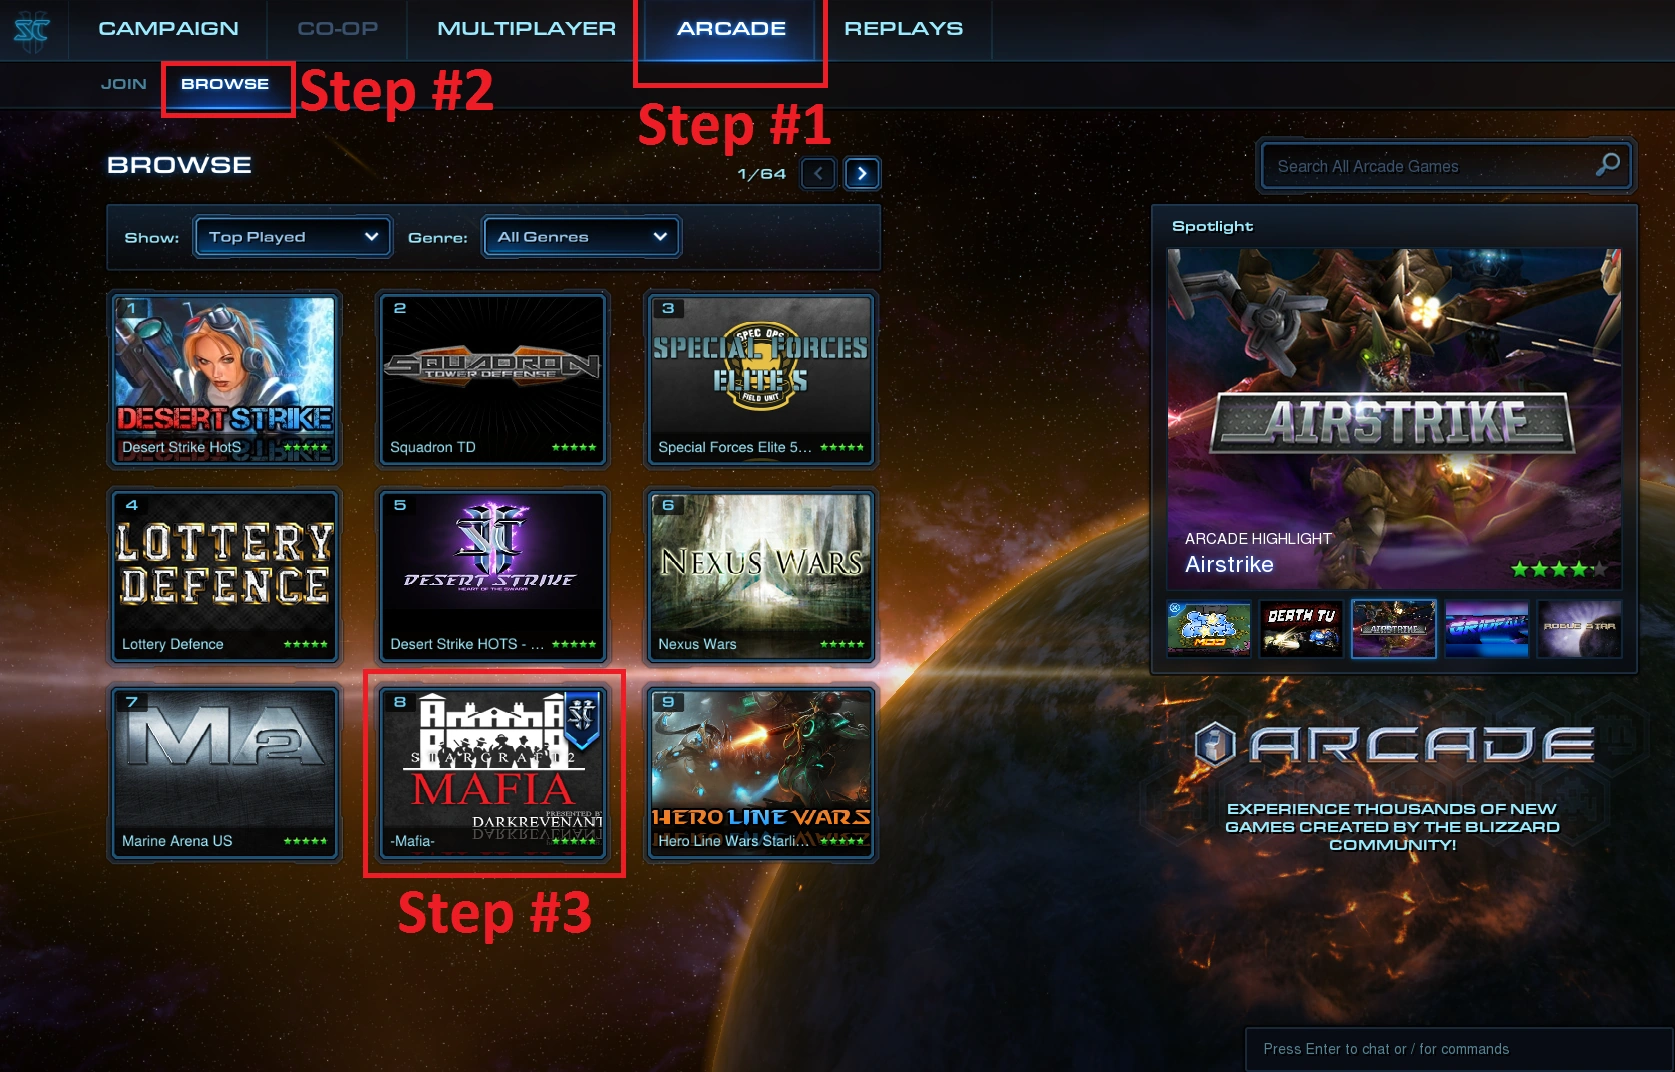Open the Airstrike spotlight banner
Viewport: 1675px width, 1072px height.
[1394, 419]
